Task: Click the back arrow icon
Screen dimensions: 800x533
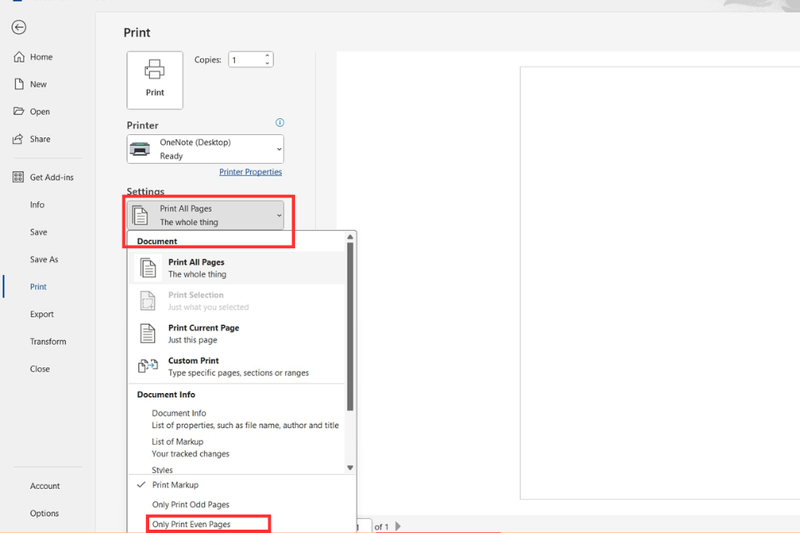Action: click(x=19, y=27)
